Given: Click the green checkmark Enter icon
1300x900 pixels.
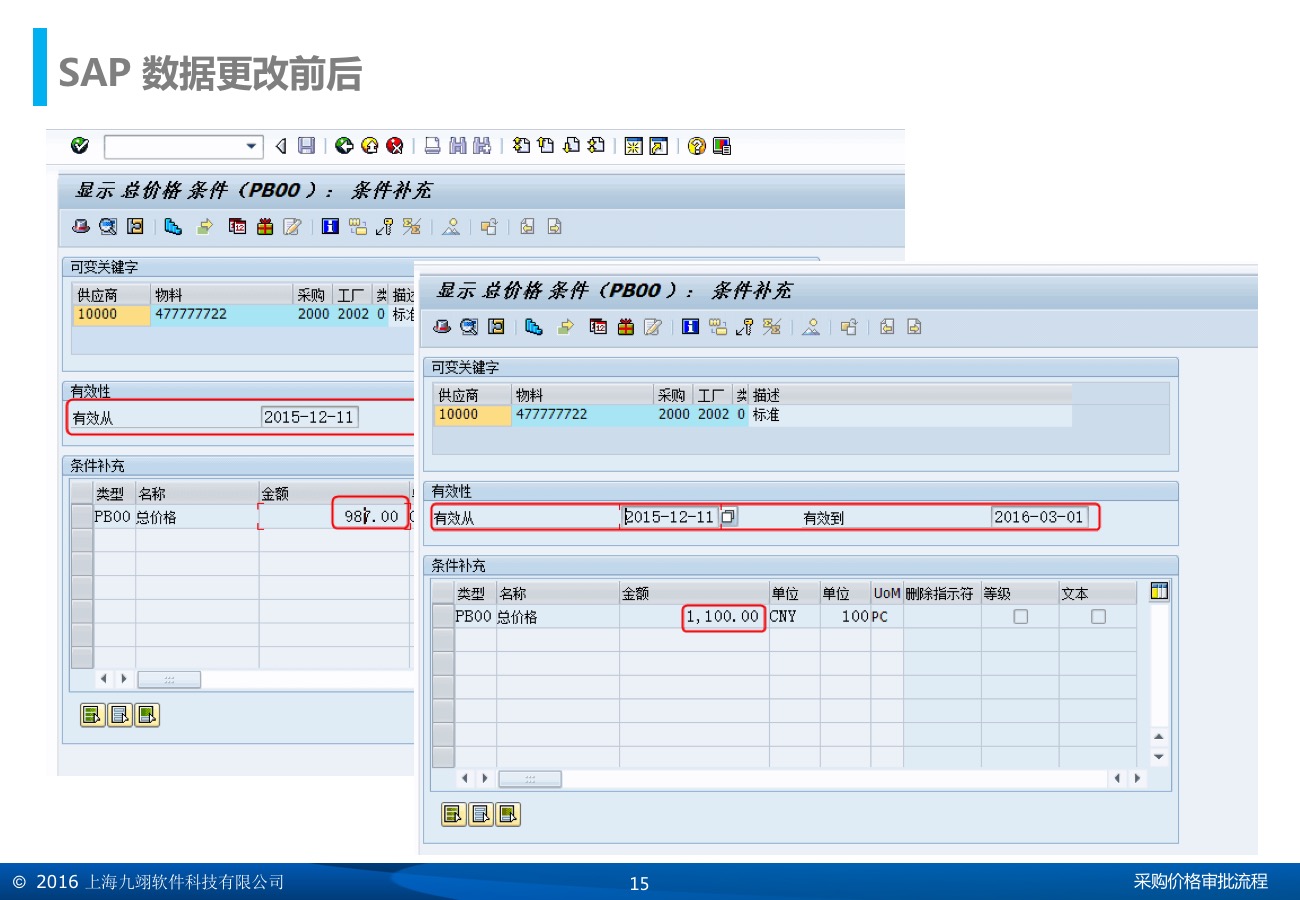Looking at the screenshot, I should (x=80, y=146).
